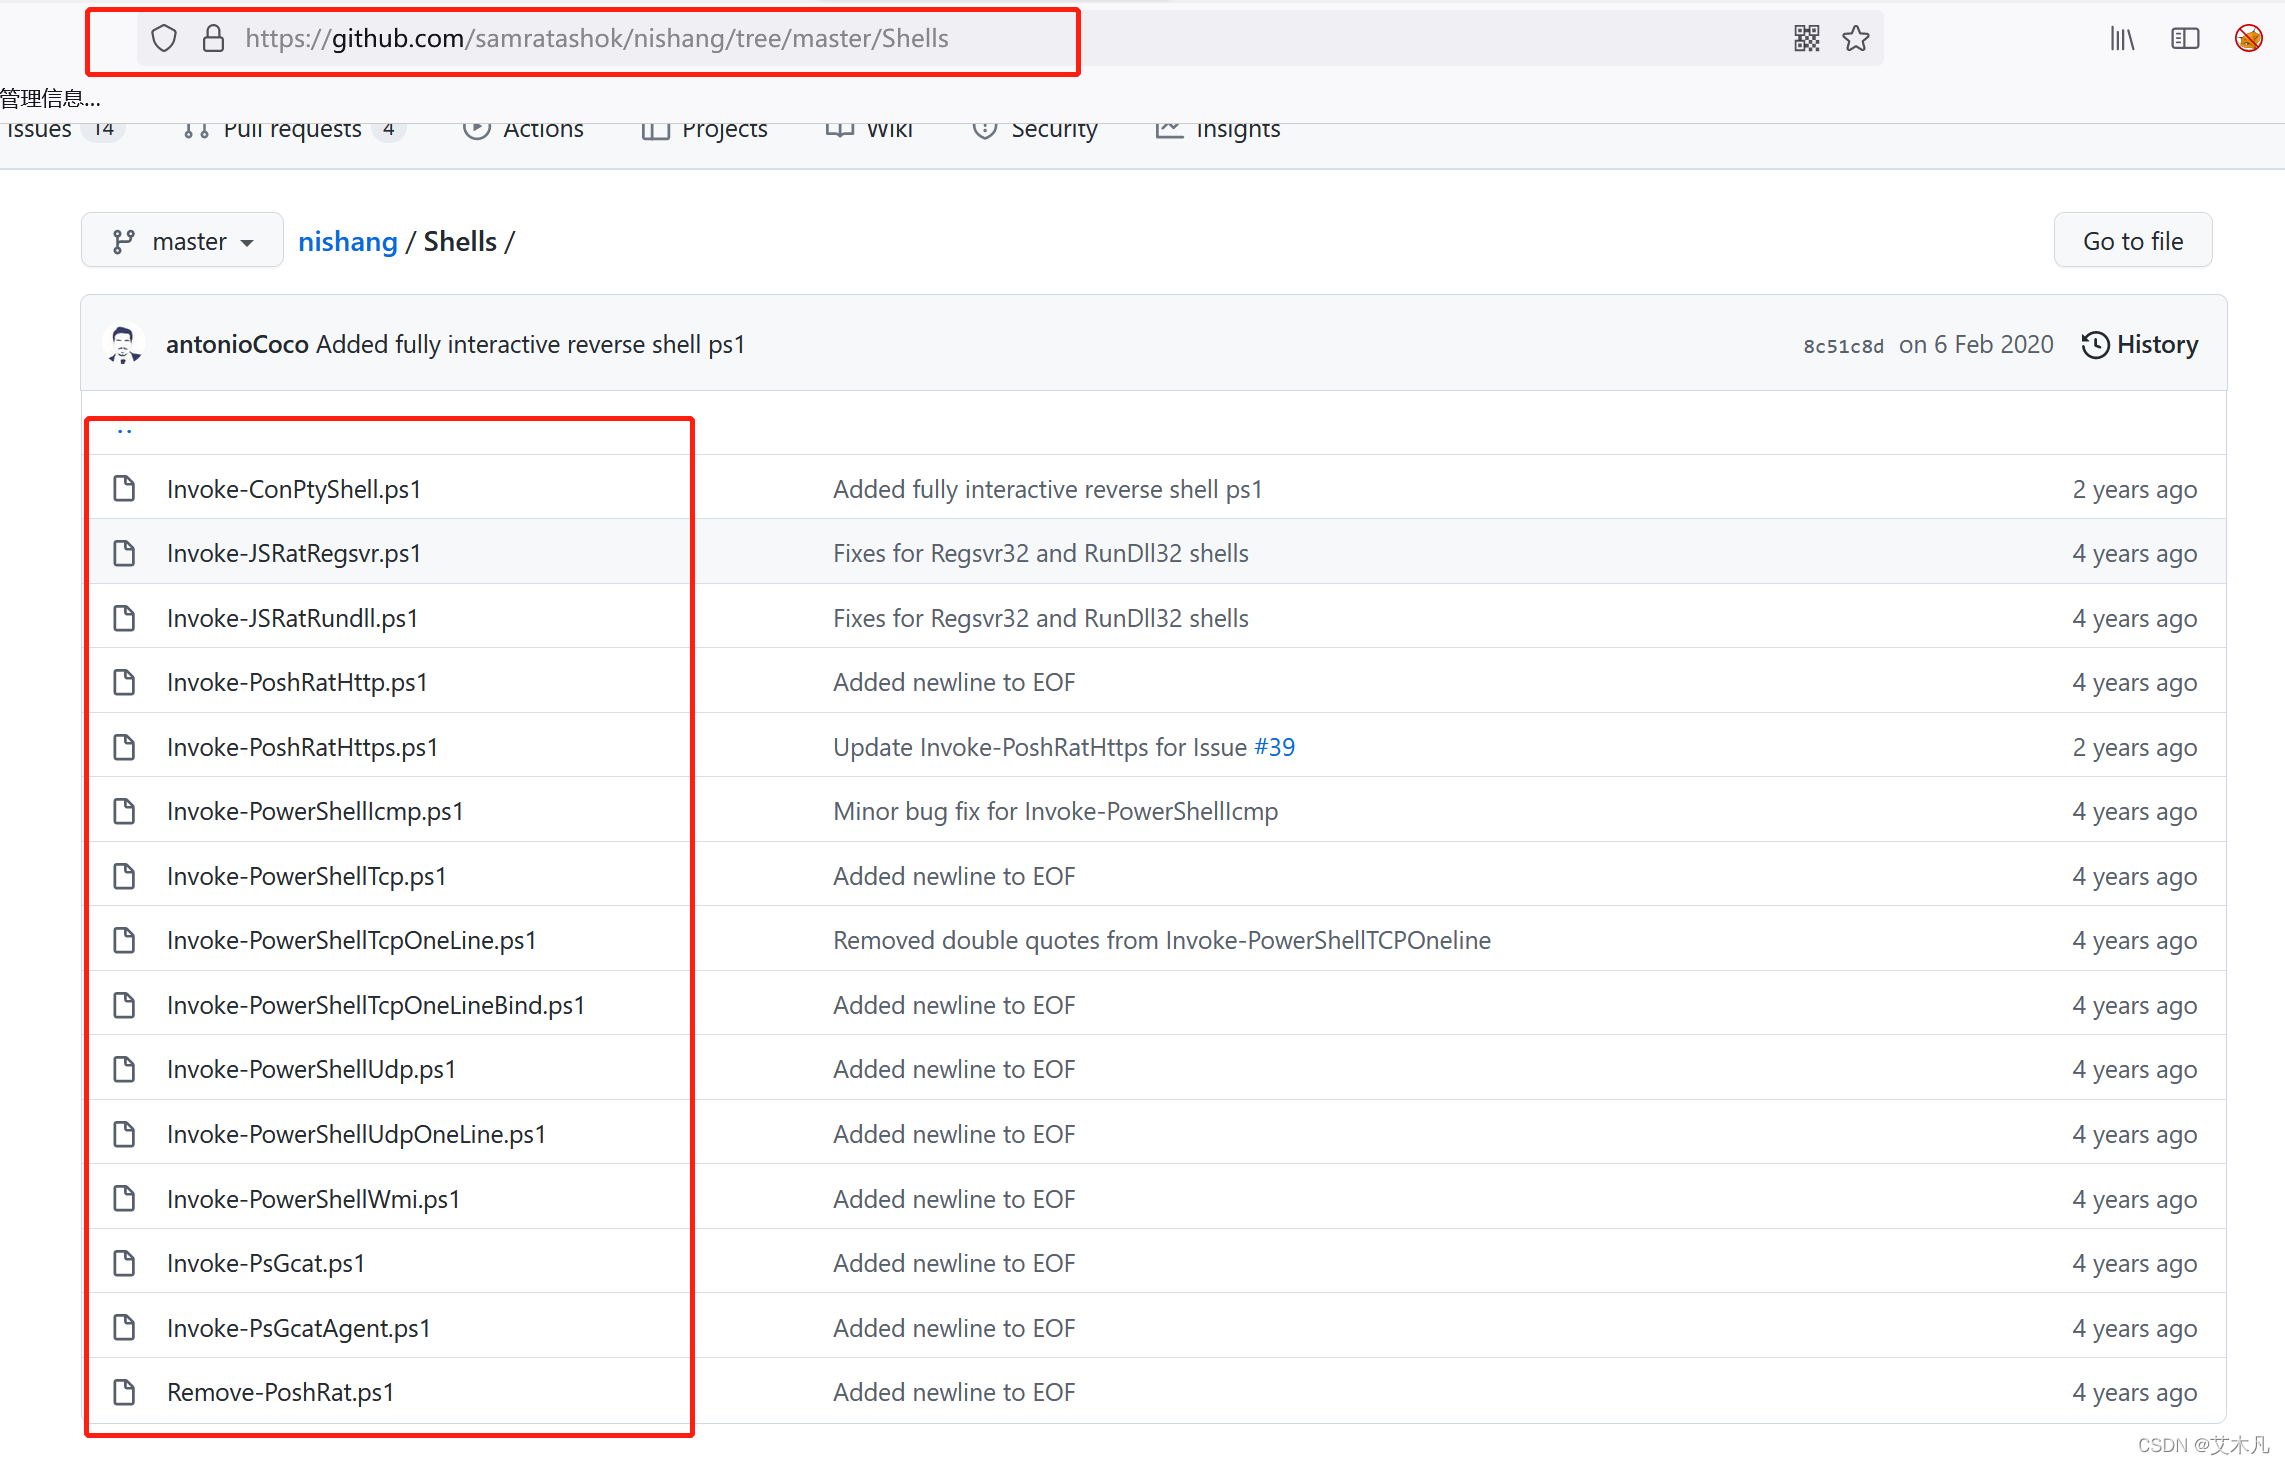The width and height of the screenshot is (2285, 1465).
Task: Open Invoke-PoshRatHttp.ps1 file
Action: coord(297,682)
